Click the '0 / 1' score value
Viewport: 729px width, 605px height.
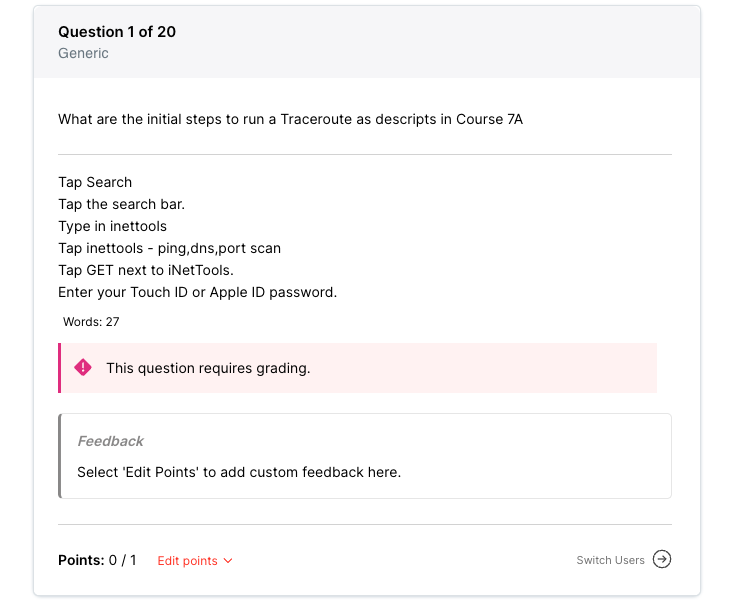pyautogui.click(x=123, y=560)
